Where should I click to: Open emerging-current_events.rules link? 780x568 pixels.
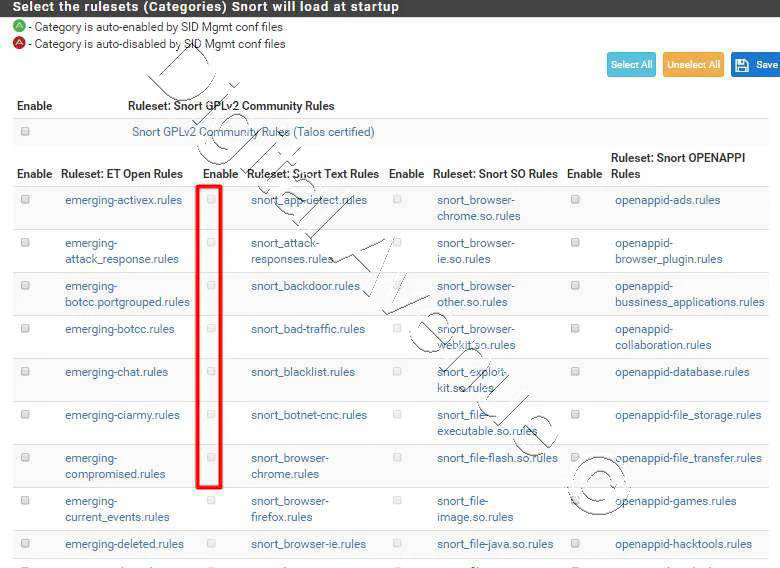[x=117, y=509]
